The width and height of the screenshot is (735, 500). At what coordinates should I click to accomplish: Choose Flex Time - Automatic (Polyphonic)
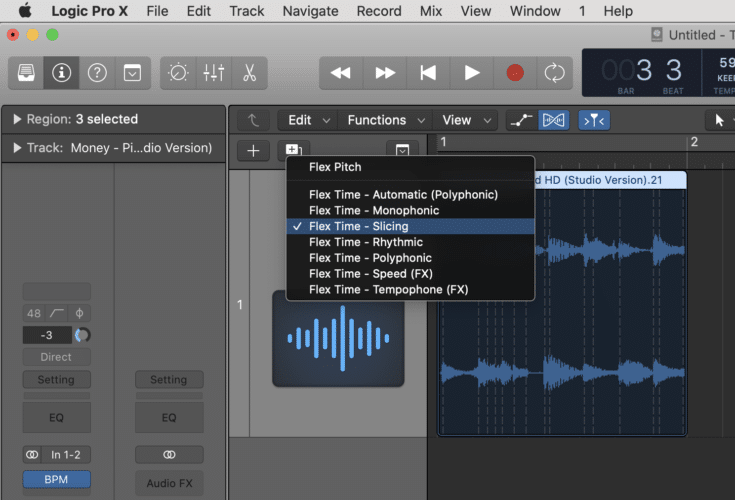point(410,194)
